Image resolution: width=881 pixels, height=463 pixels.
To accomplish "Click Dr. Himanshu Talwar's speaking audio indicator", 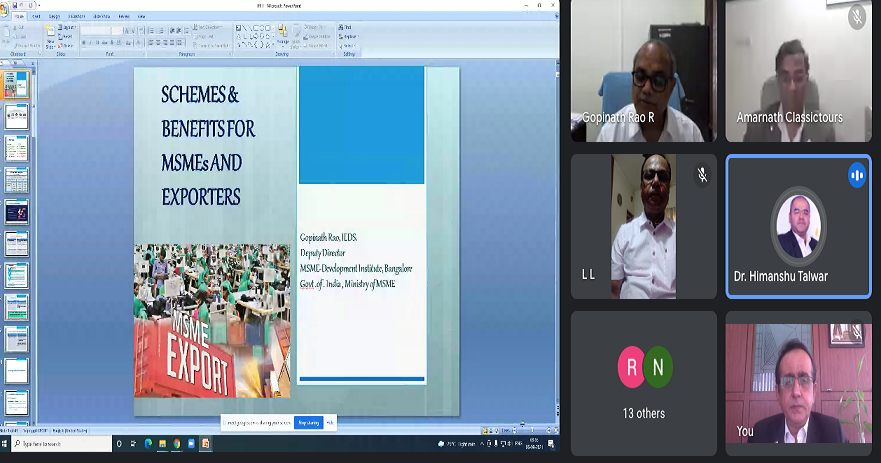I will click(x=856, y=174).
